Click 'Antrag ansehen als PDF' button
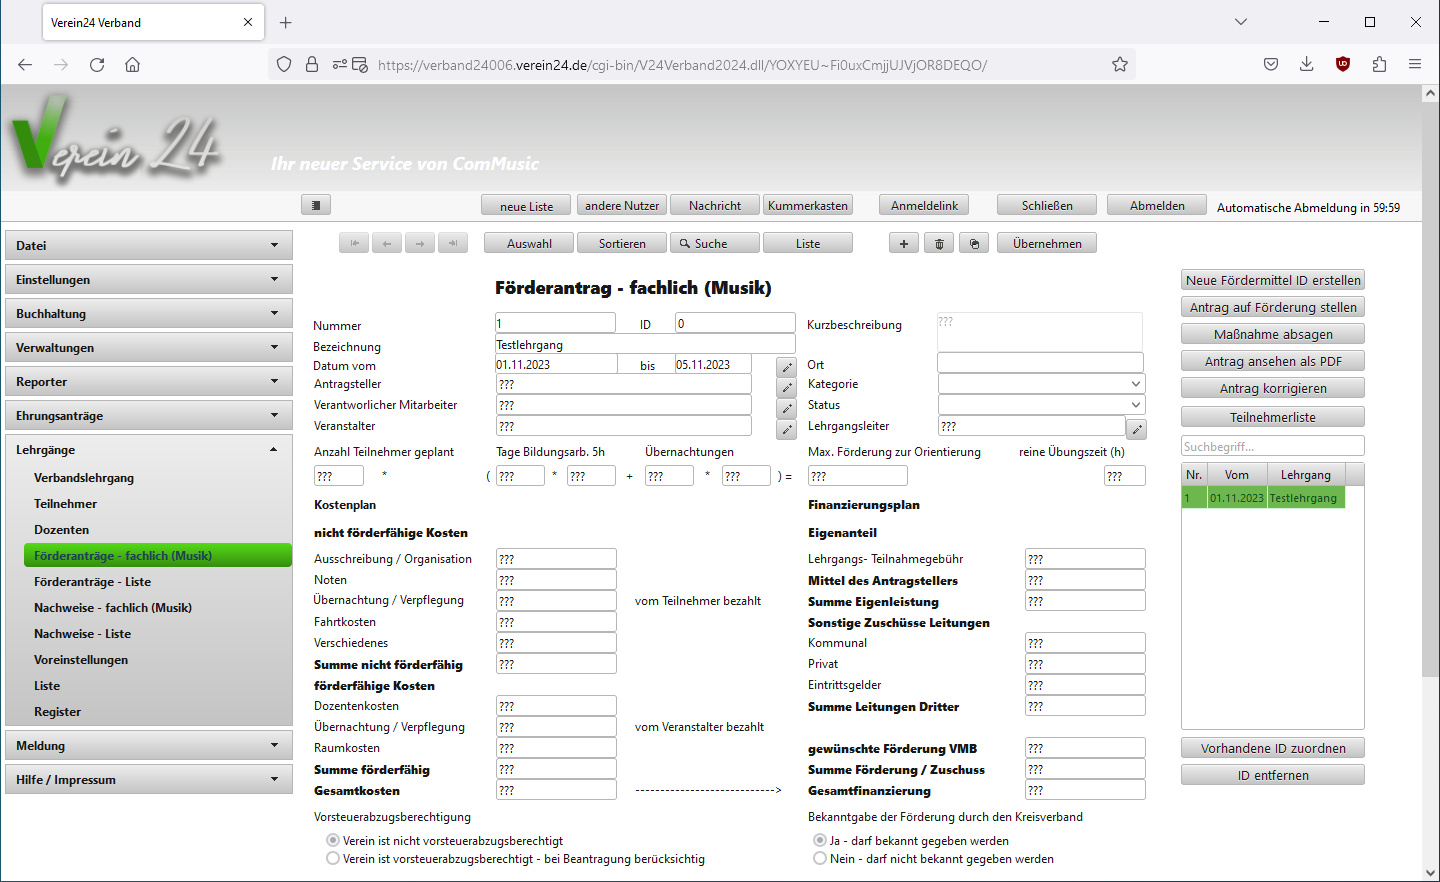This screenshot has height=882, width=1440. [x=1272, y=361]
